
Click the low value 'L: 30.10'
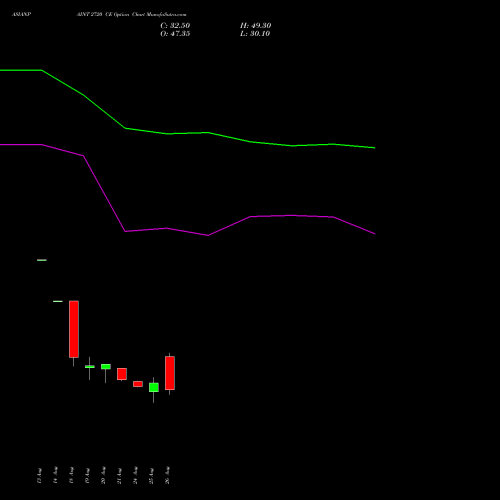coord(255,34)
